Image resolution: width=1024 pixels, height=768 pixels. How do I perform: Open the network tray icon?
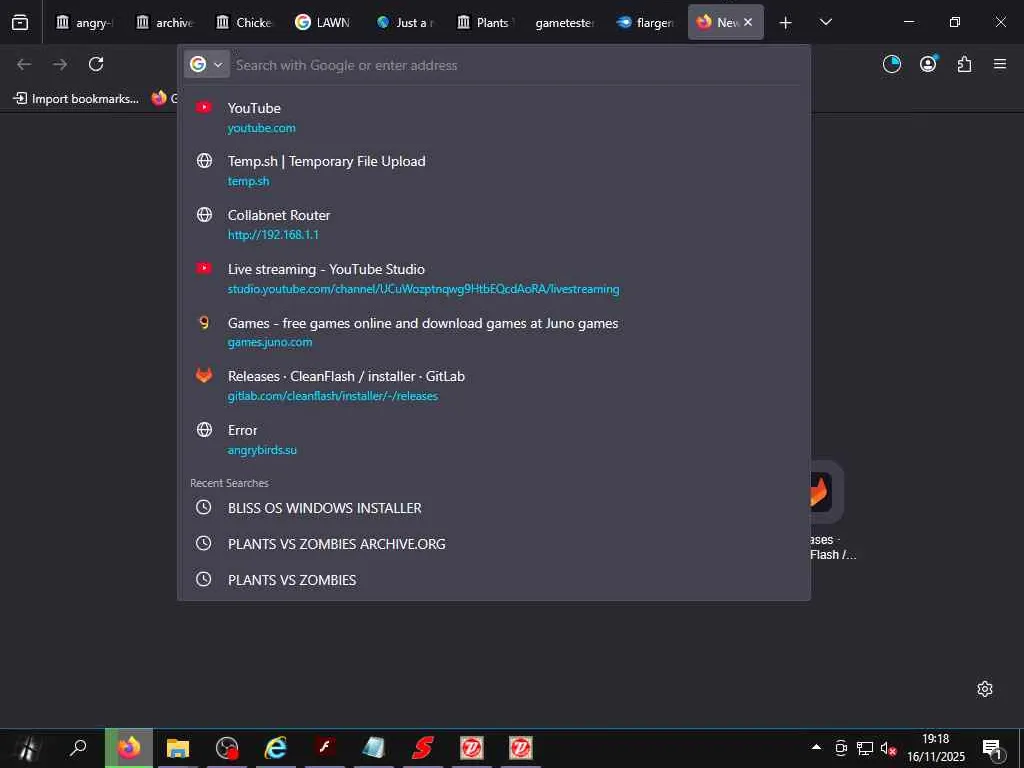click(x=865, y=748)
